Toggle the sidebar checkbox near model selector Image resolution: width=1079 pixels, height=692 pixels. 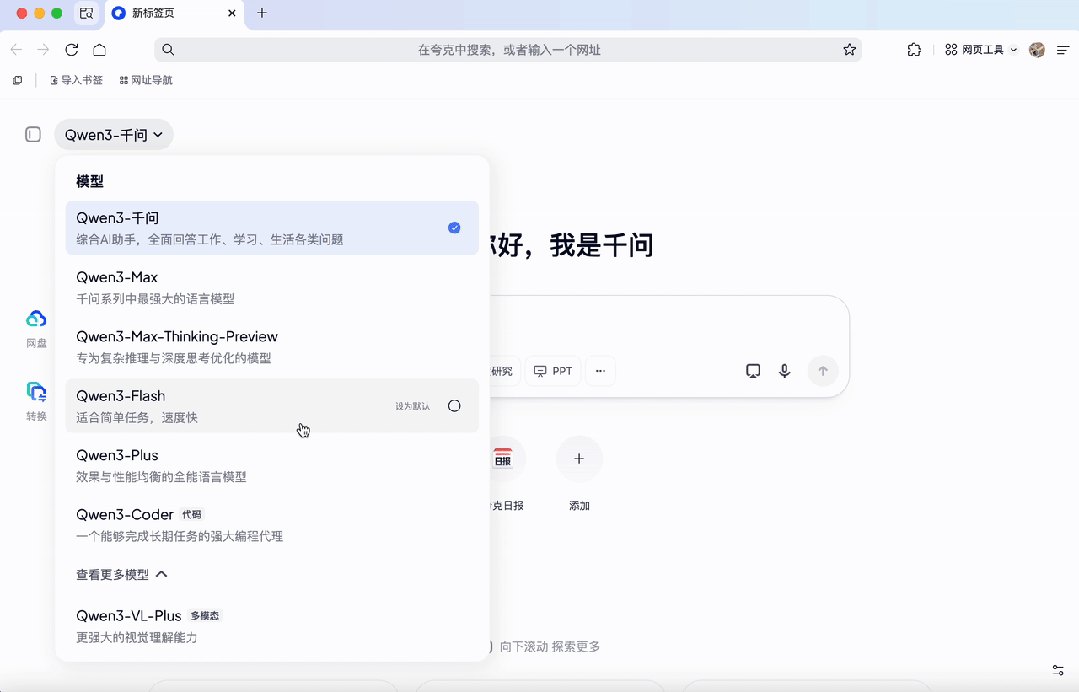[32, 133]
